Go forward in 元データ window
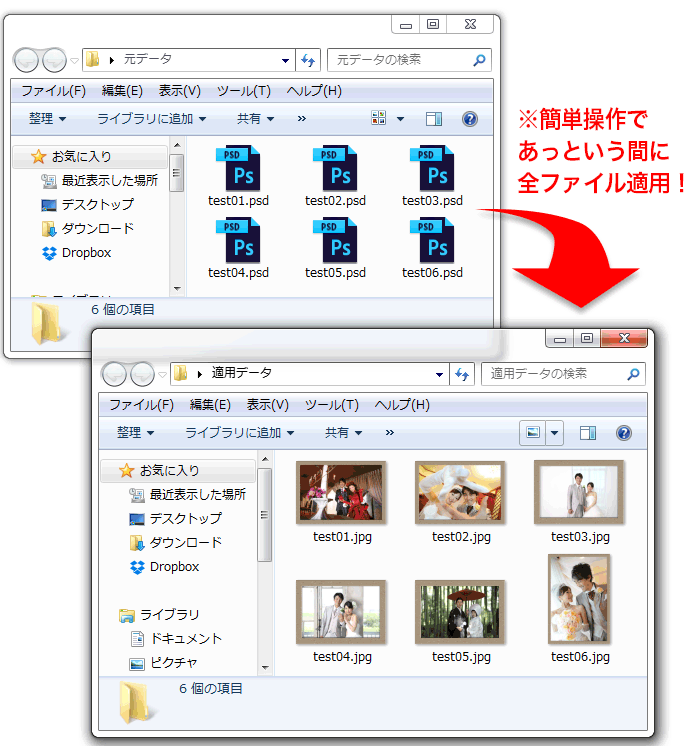 point(54,60)
